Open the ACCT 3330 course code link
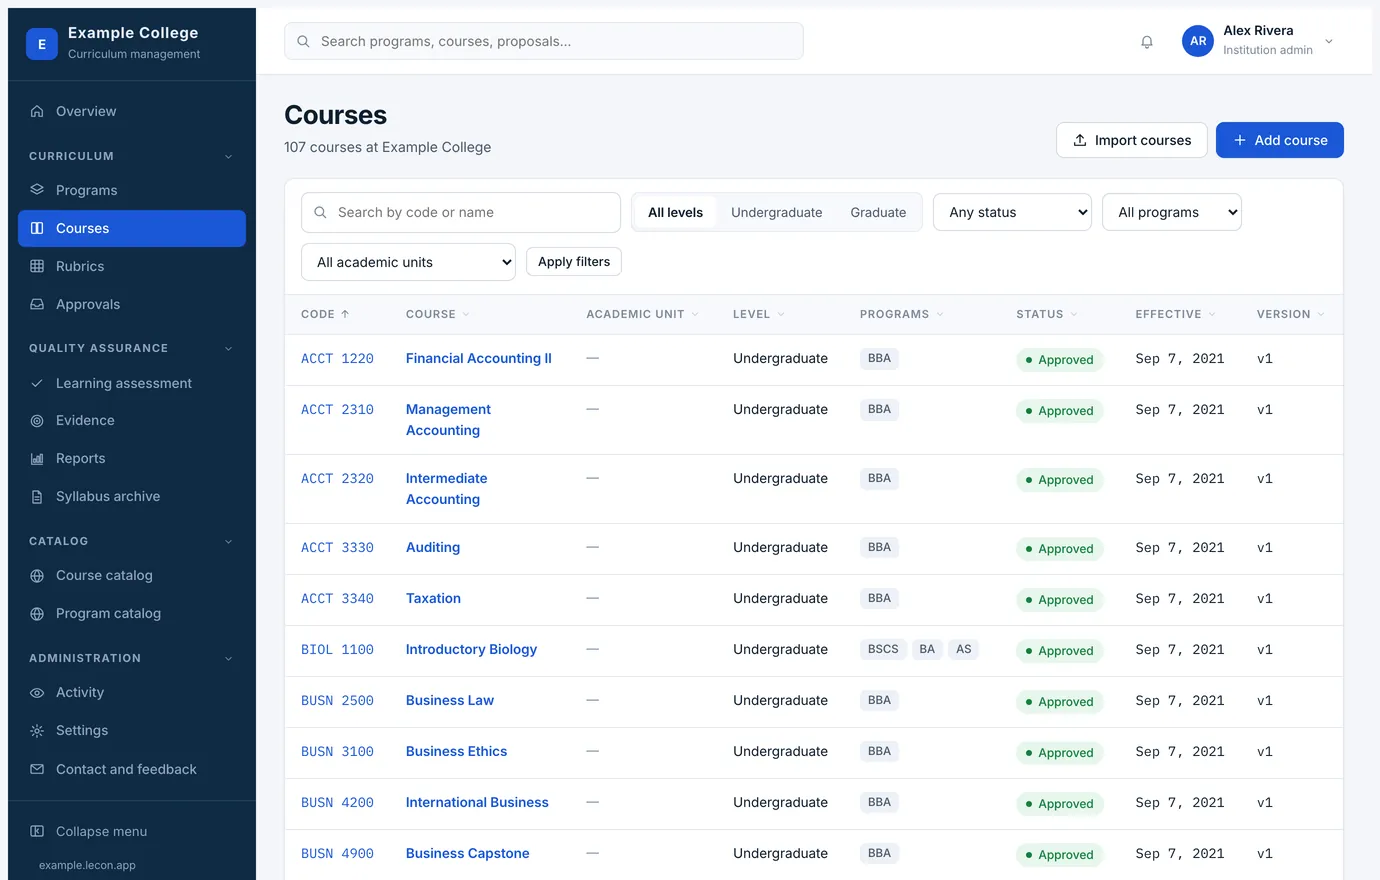The width and height of the screenshot is (1380, 880). tap(337, 548)
